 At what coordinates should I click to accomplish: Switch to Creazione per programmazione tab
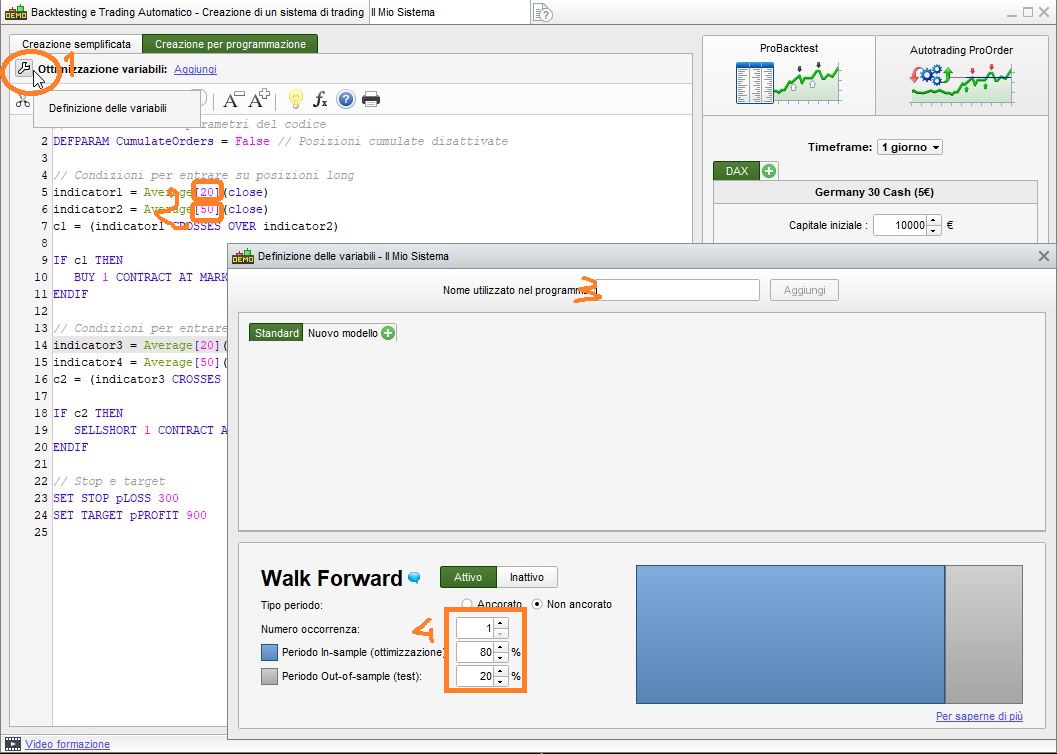230,44
